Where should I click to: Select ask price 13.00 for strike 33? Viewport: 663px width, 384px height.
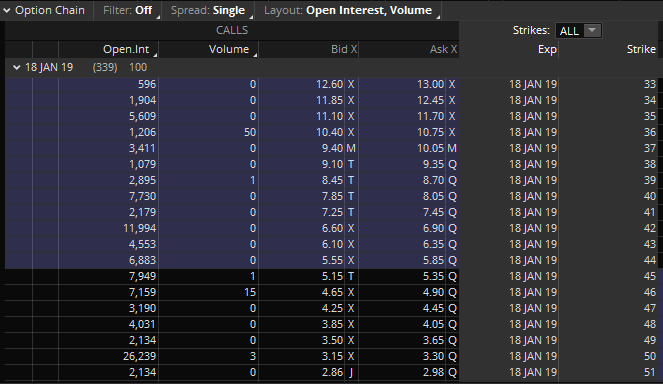(x=430, y=84)
